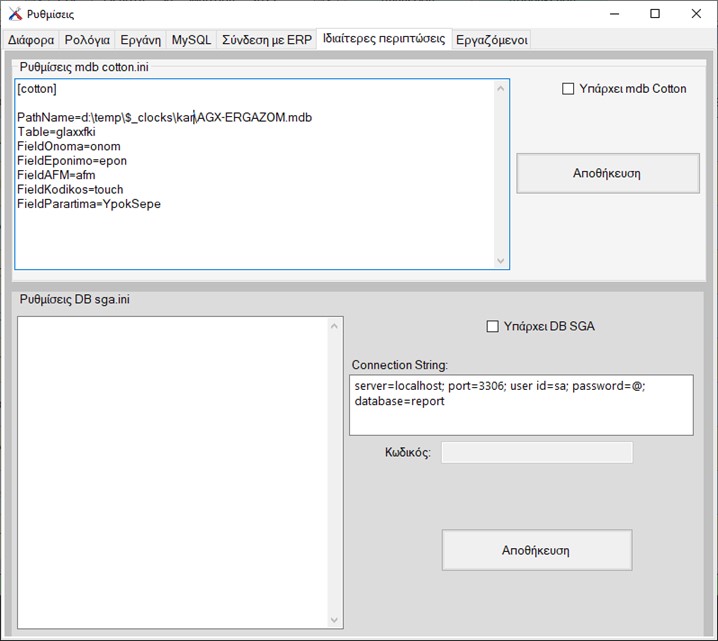Viewport: 718px width, 641px height.
Task: Open the Ρολόγια tab
Action: (87, 40)
